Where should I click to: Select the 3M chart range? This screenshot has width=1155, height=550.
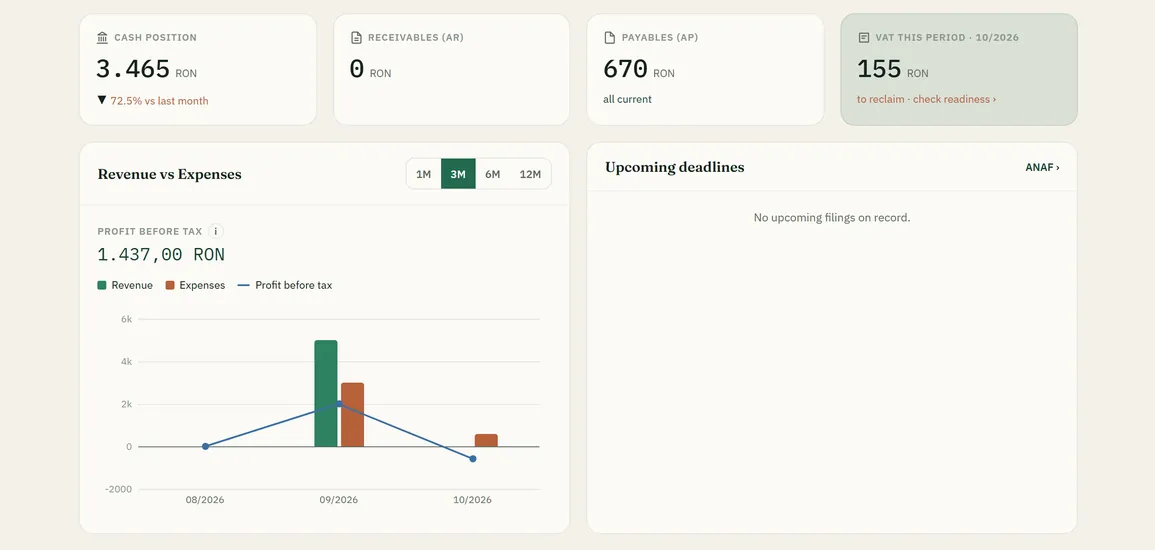458,174
